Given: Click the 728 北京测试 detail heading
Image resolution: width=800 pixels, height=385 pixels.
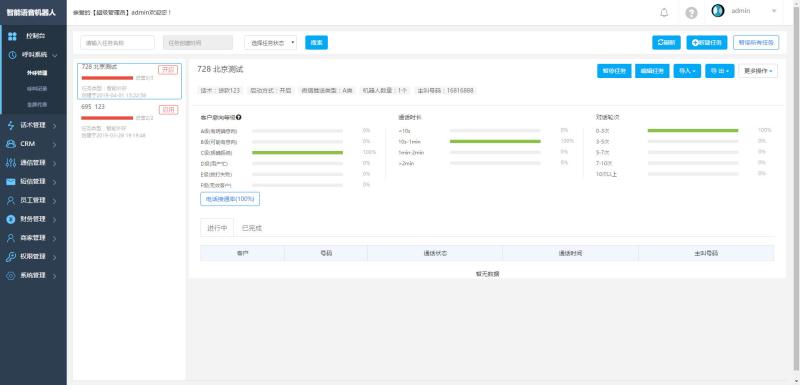Looking at the screenshot, I should pyautogui.click(x=220, y=69).
